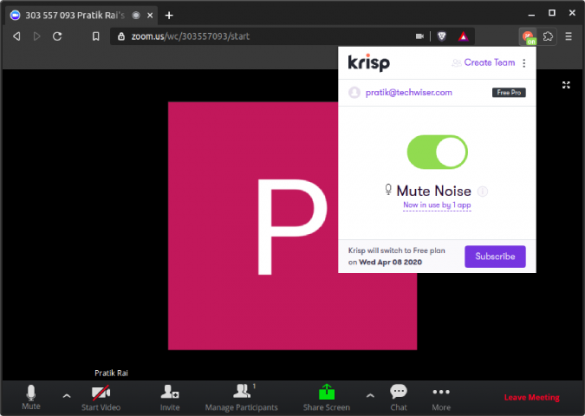Viewport: 585px width, 416px height.
Task: Bookmark this page with bookmark icon
Action: pos(96,36)
